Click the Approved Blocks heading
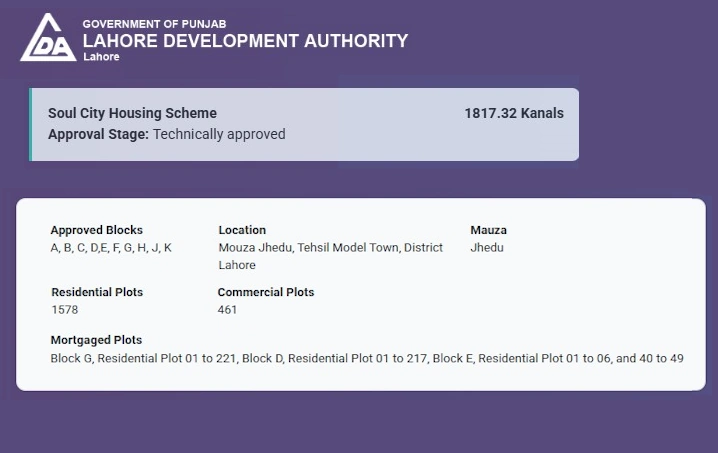 [97, 230]
